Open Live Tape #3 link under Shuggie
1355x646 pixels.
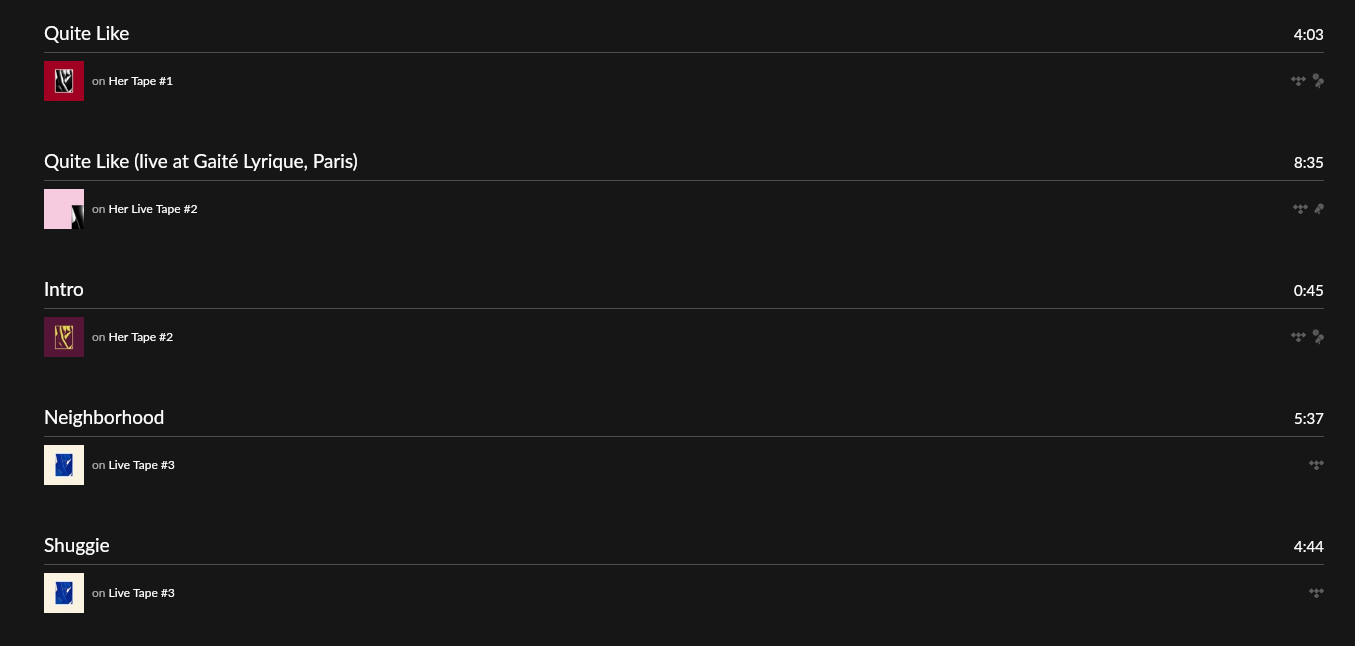click(142, 593)
